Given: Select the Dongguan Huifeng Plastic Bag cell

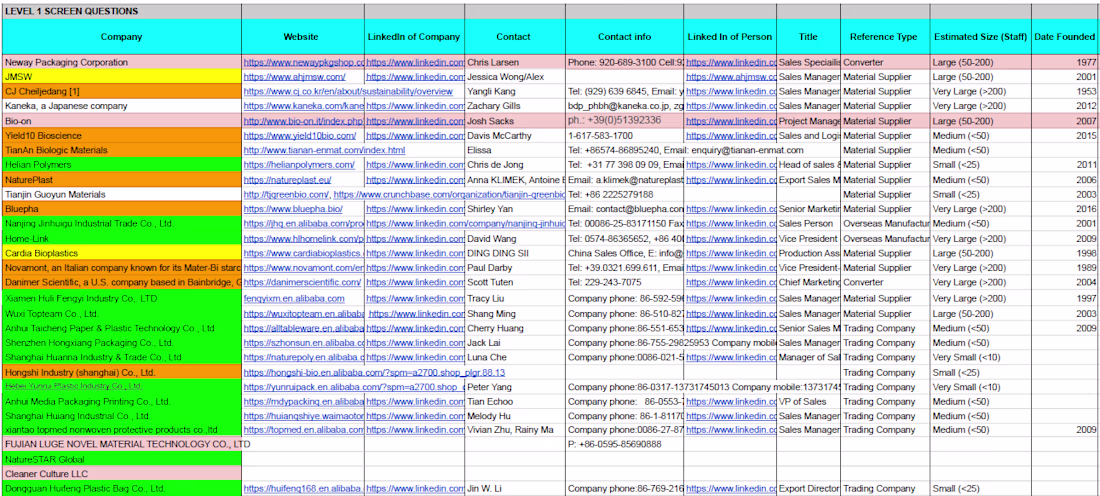Looking at the screenshot, I should tap(121, 488).
